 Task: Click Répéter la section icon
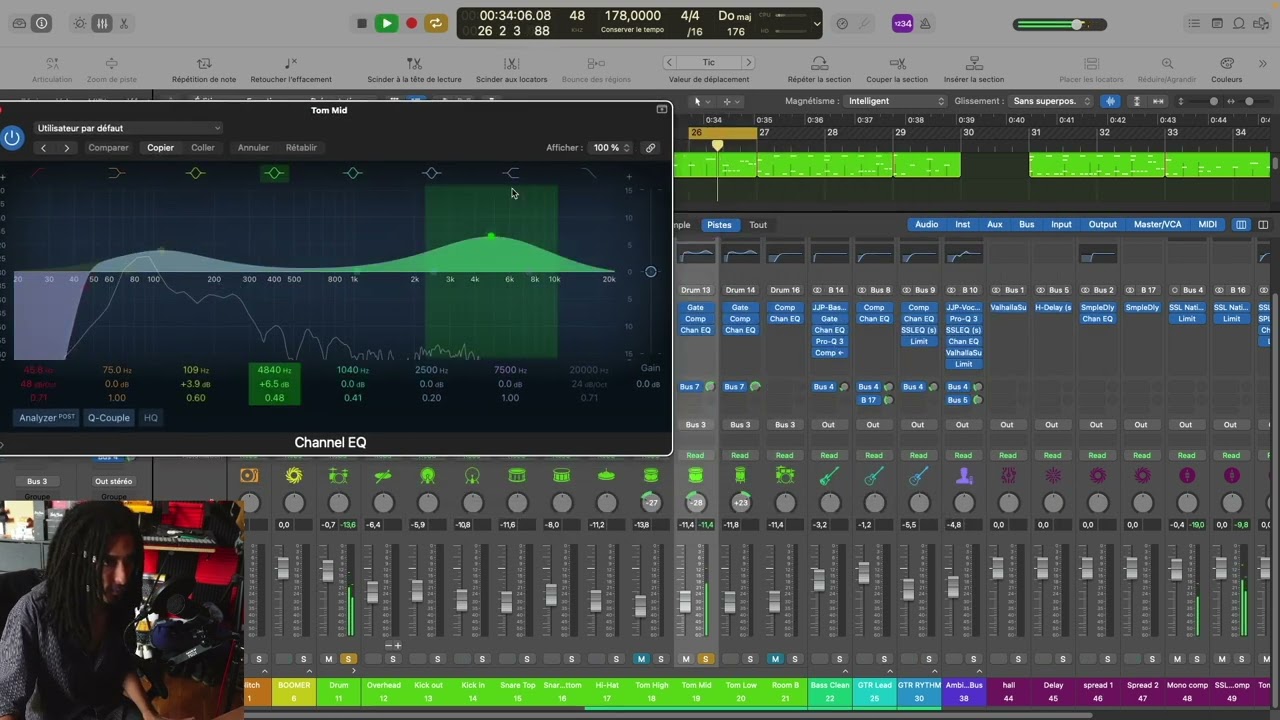(819, 63)
